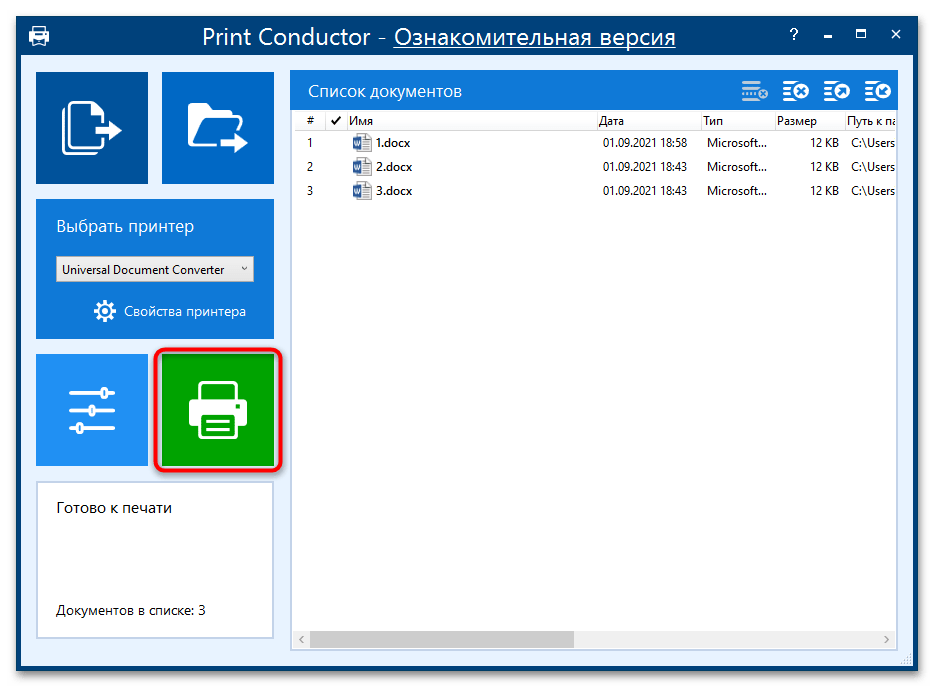Sort by the Имя column header
This screenshot has height=687, width=934.
click(471, 121)
